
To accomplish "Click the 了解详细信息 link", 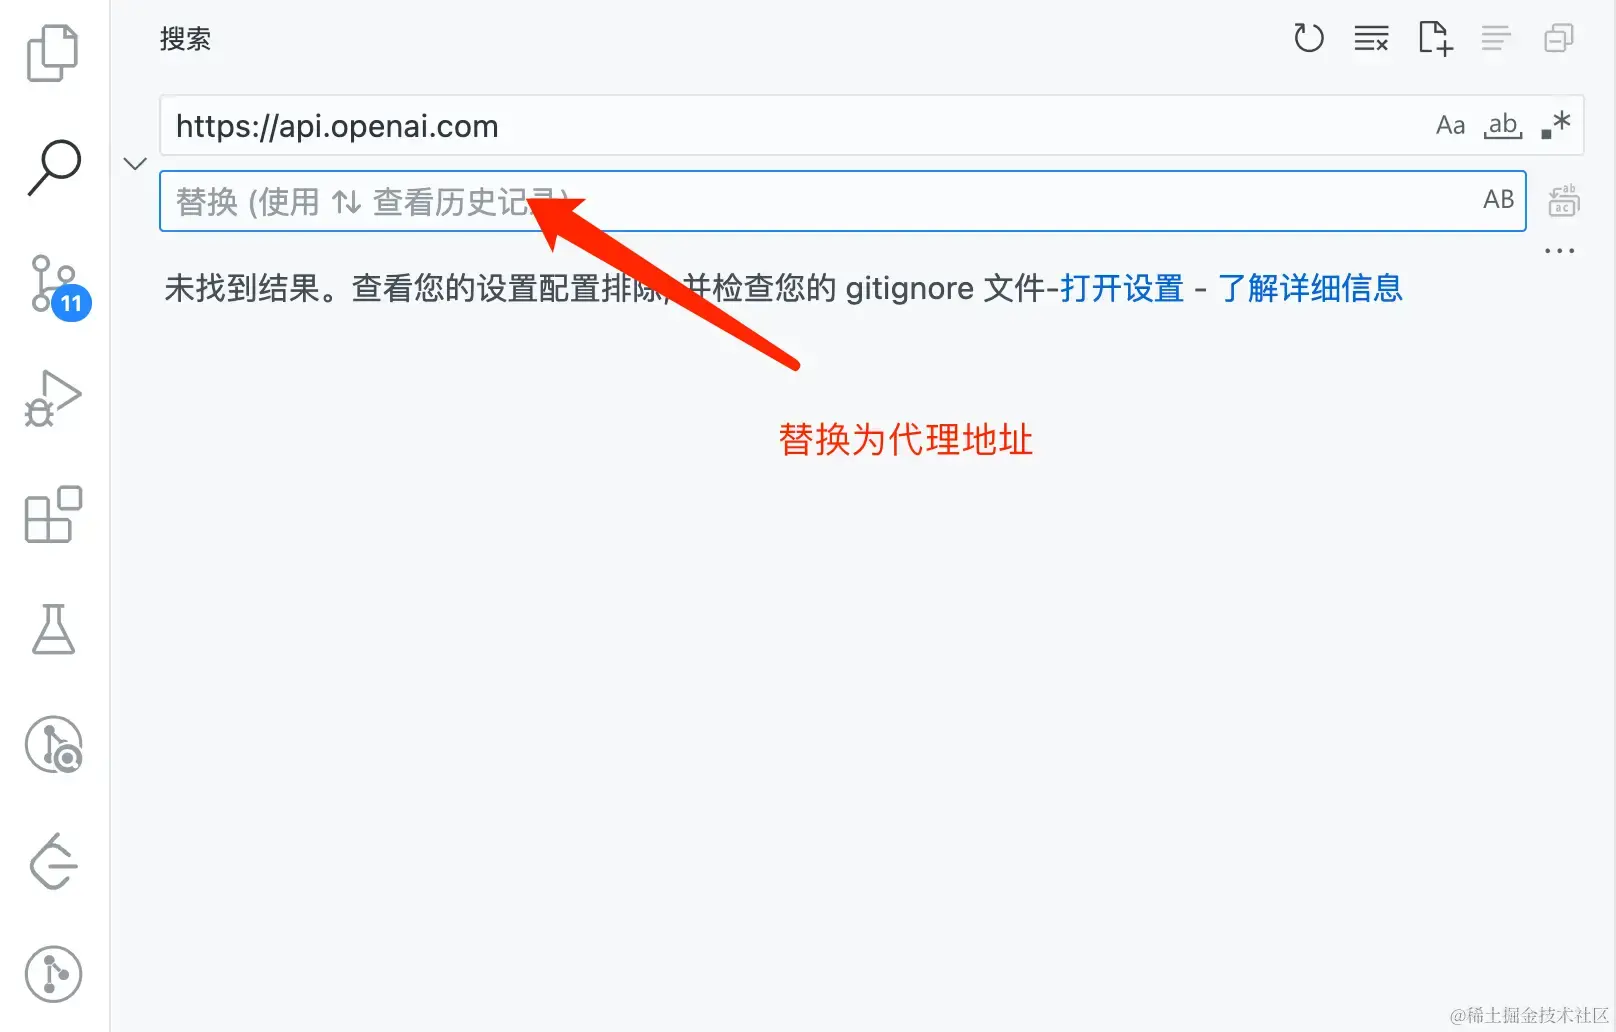I will click(x=1310, y=288).
